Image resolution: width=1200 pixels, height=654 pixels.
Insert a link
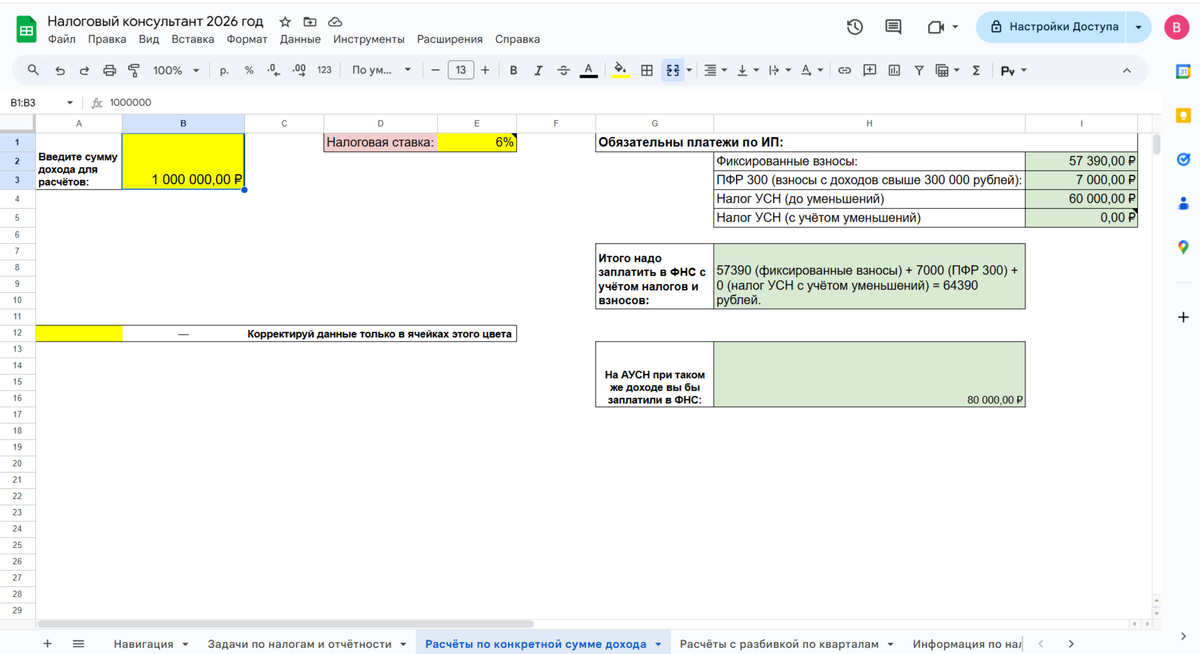[x=844, y=70]
